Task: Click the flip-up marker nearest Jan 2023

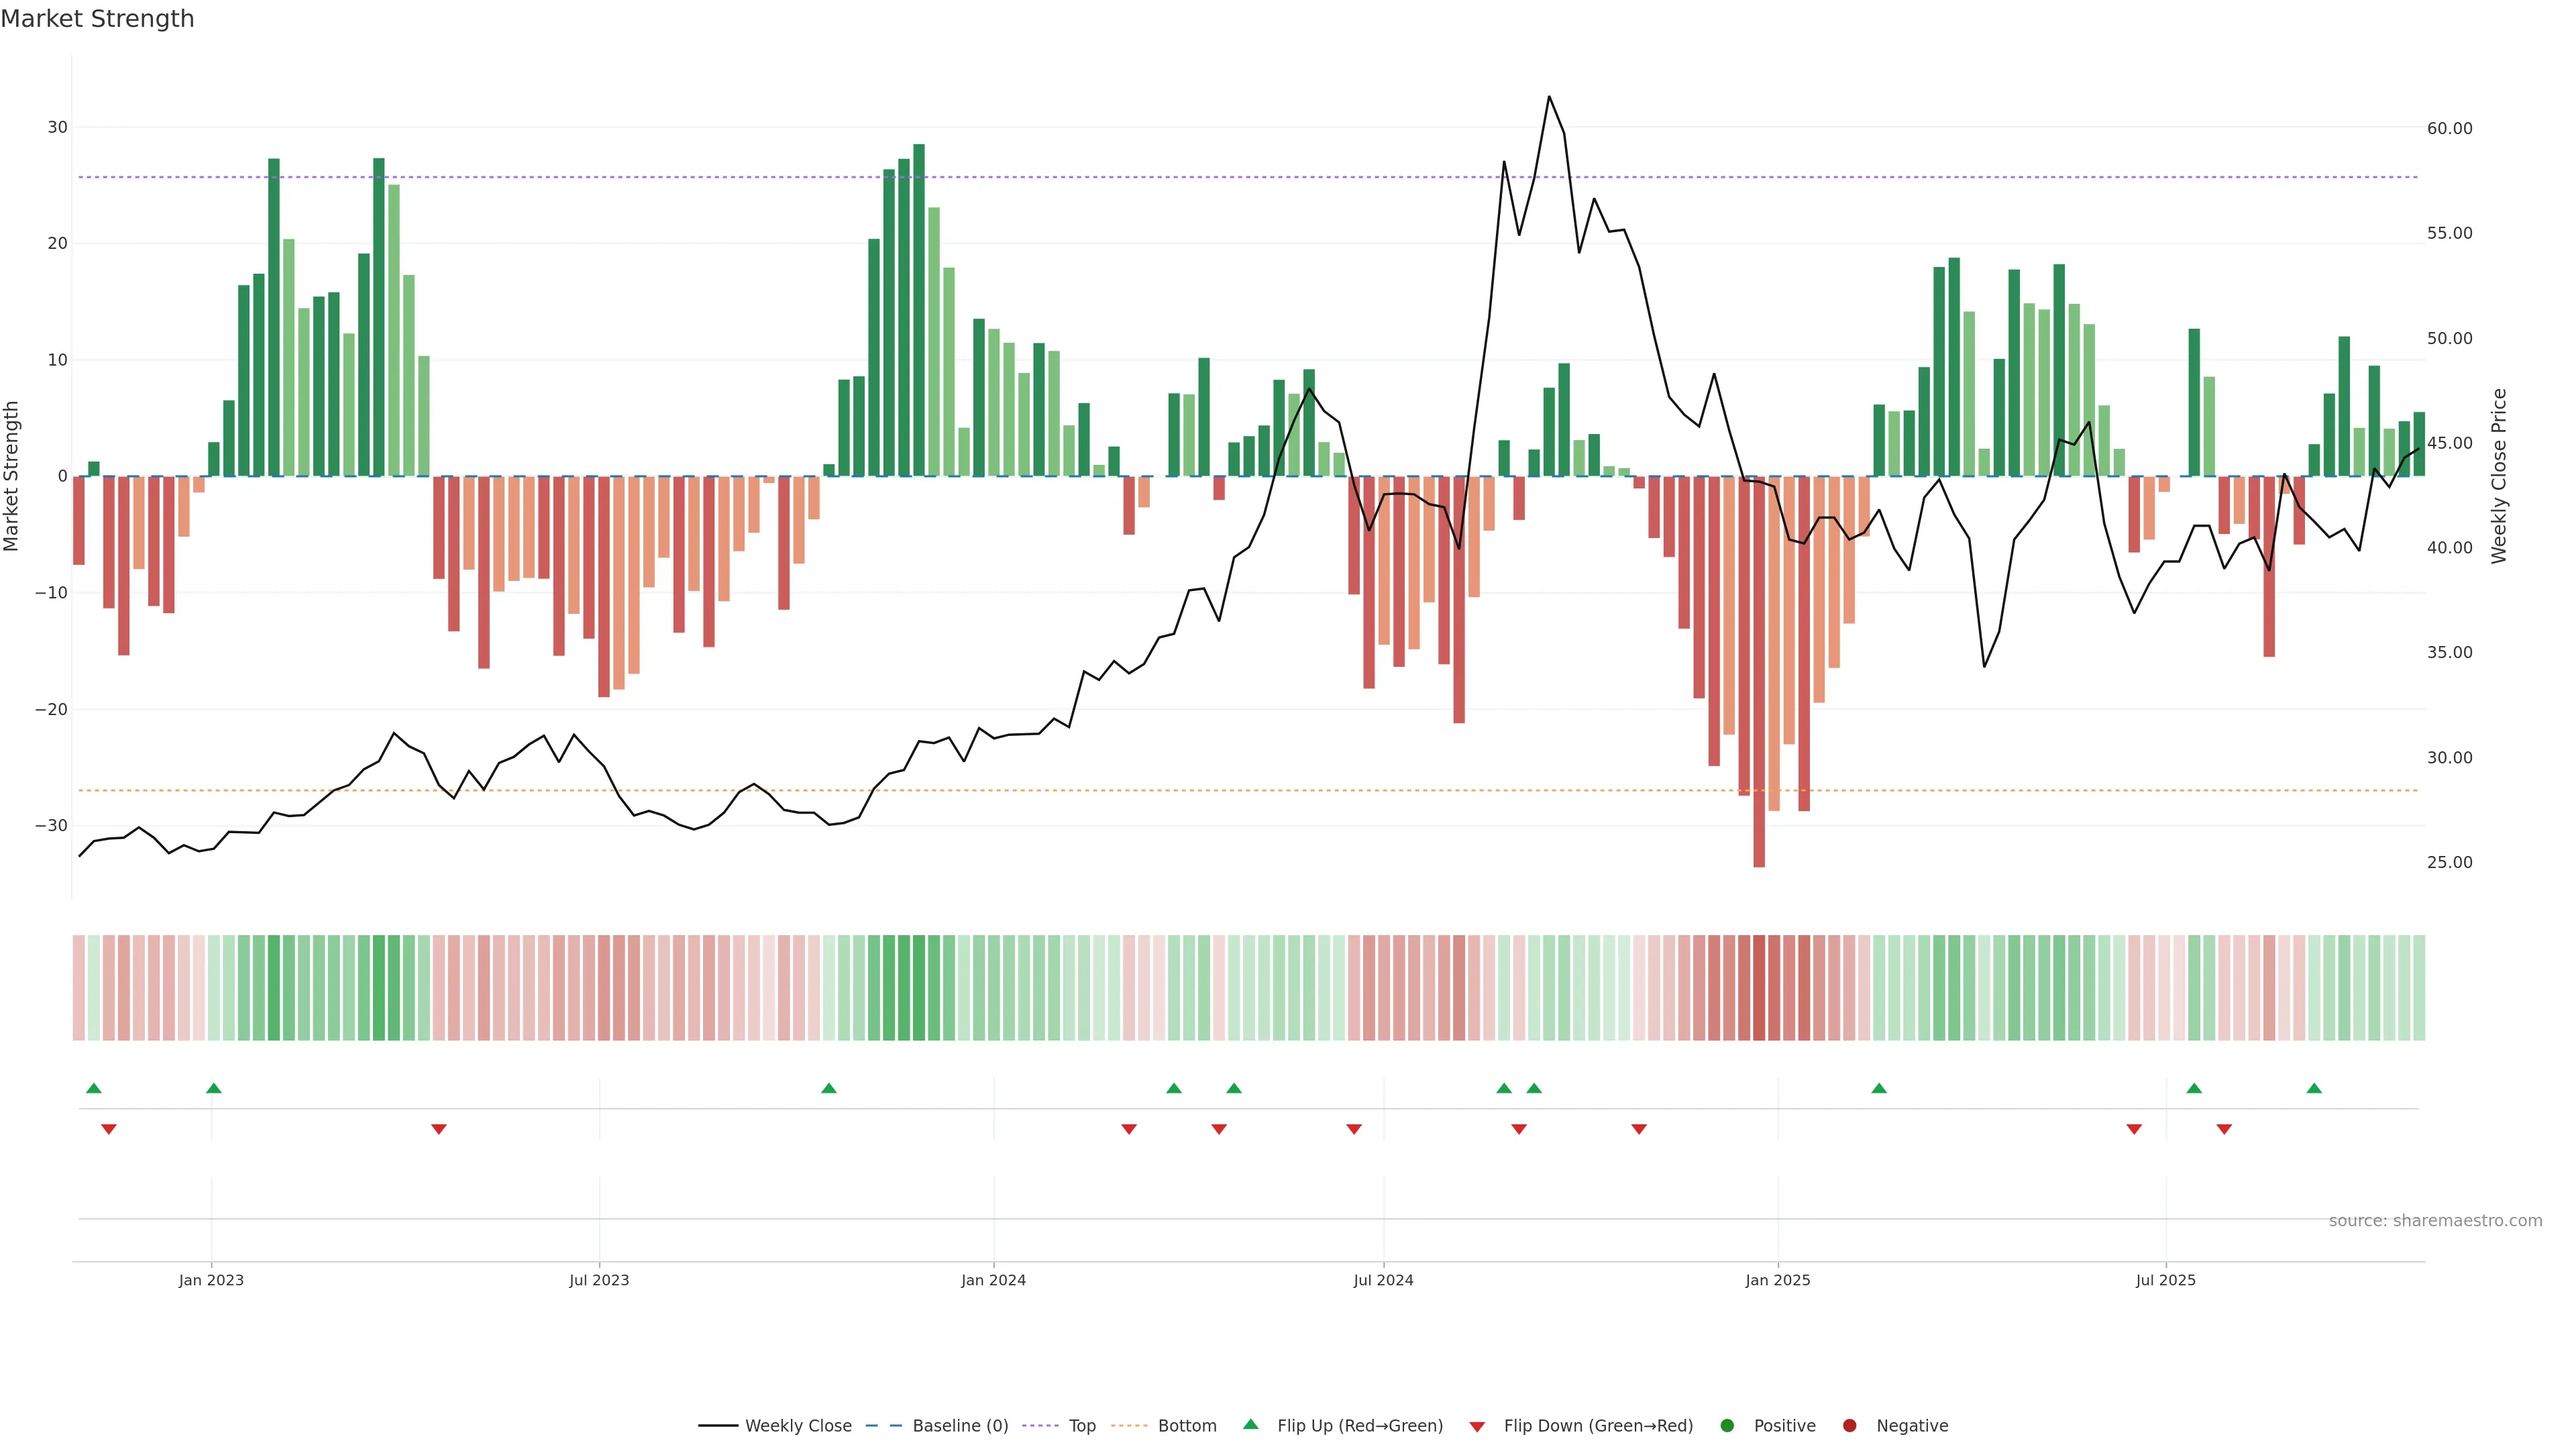Action: (214, 1088)
